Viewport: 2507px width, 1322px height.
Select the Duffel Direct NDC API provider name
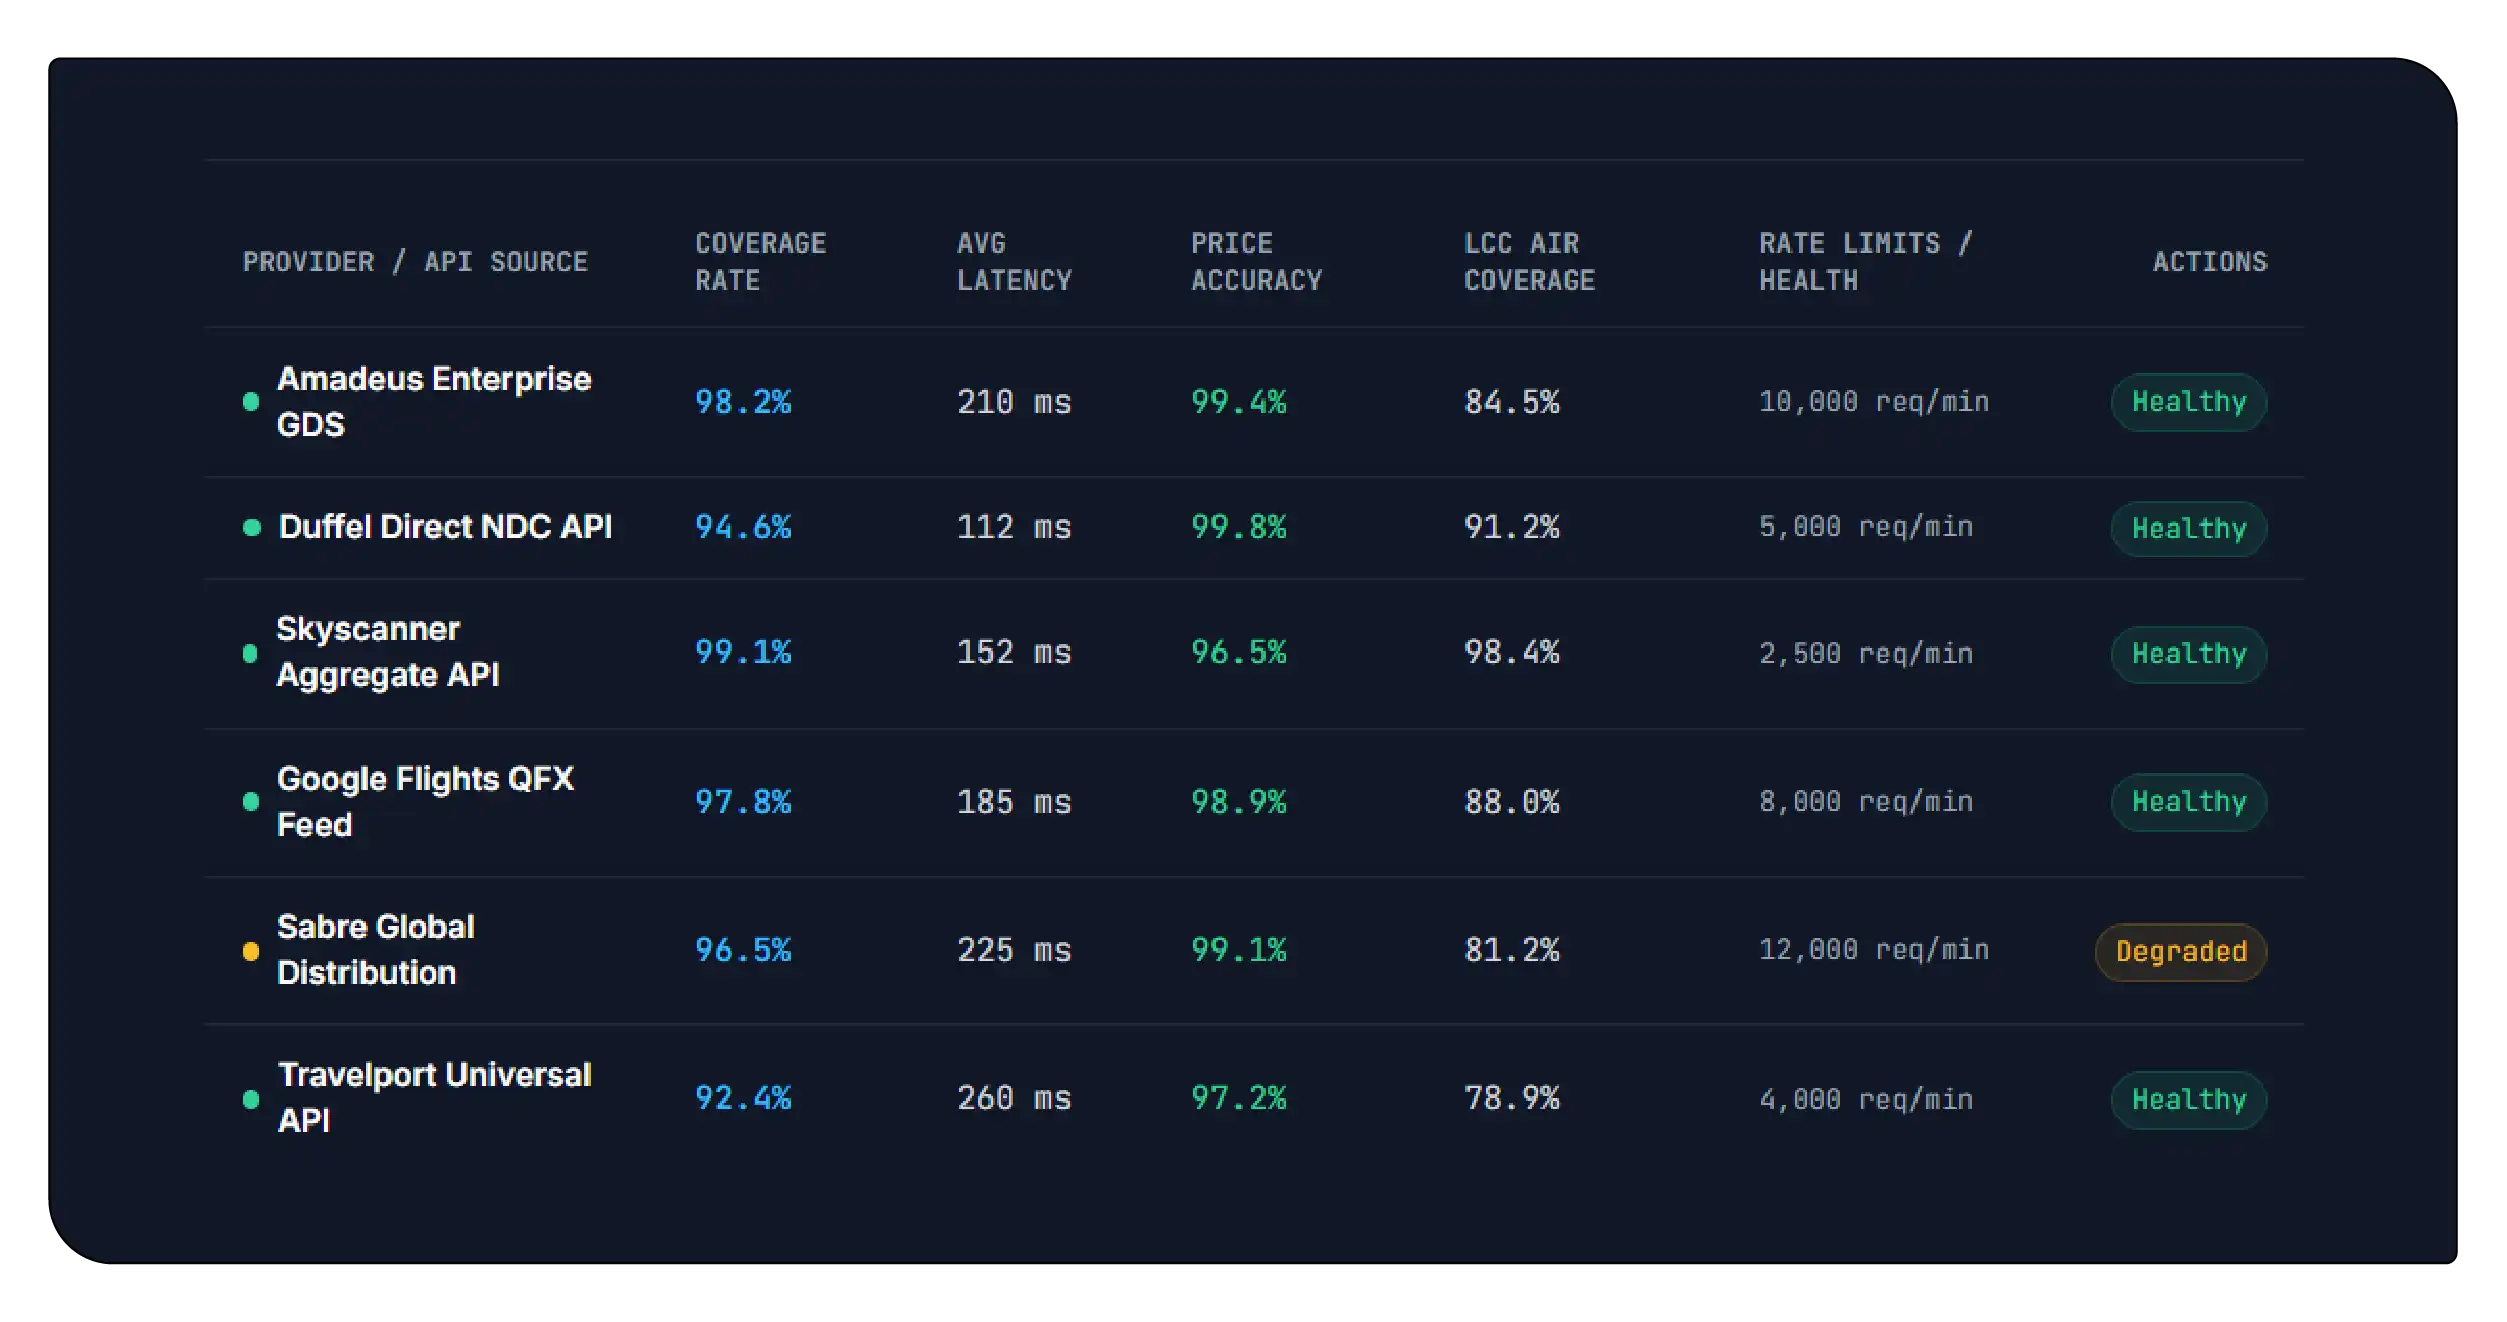click(445, 527)
